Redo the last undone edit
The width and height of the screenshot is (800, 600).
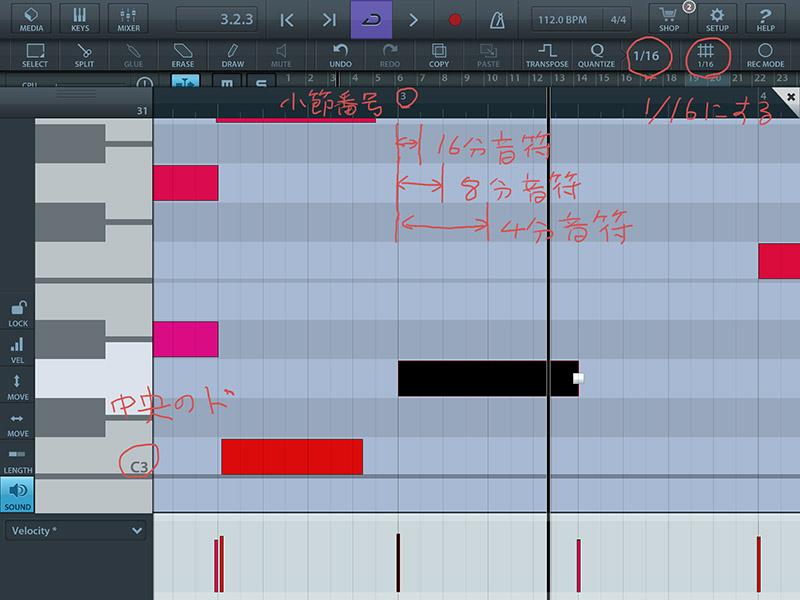pyautogui.click(x=390, y=55)
